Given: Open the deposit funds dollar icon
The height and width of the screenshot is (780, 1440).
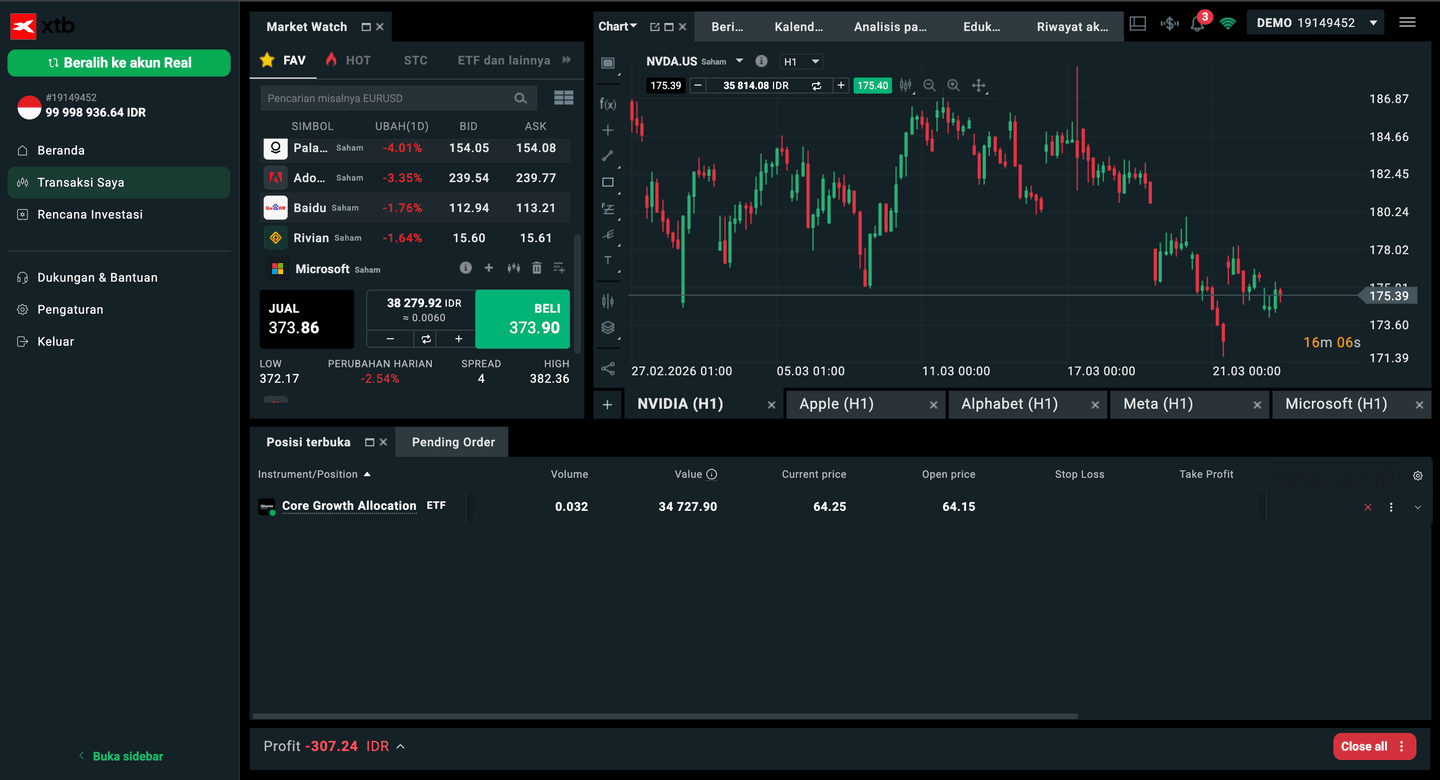Looking at the screenshot, I should click(1169, 23).
